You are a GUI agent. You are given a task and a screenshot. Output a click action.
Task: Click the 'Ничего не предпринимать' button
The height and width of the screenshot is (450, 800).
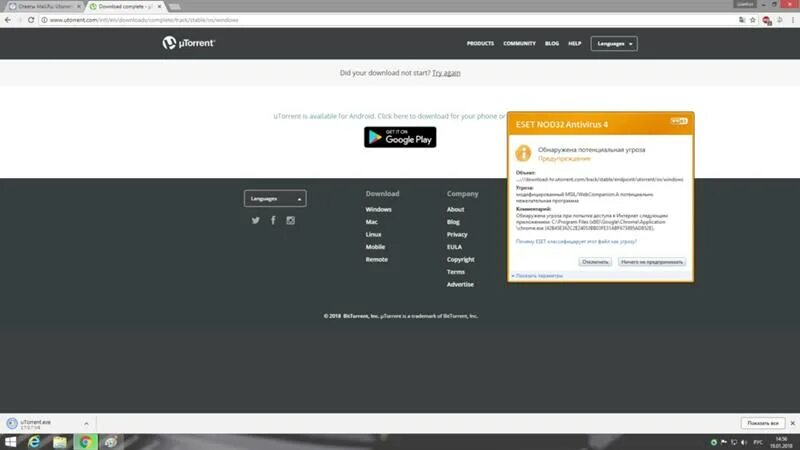[x=652, y=262]
